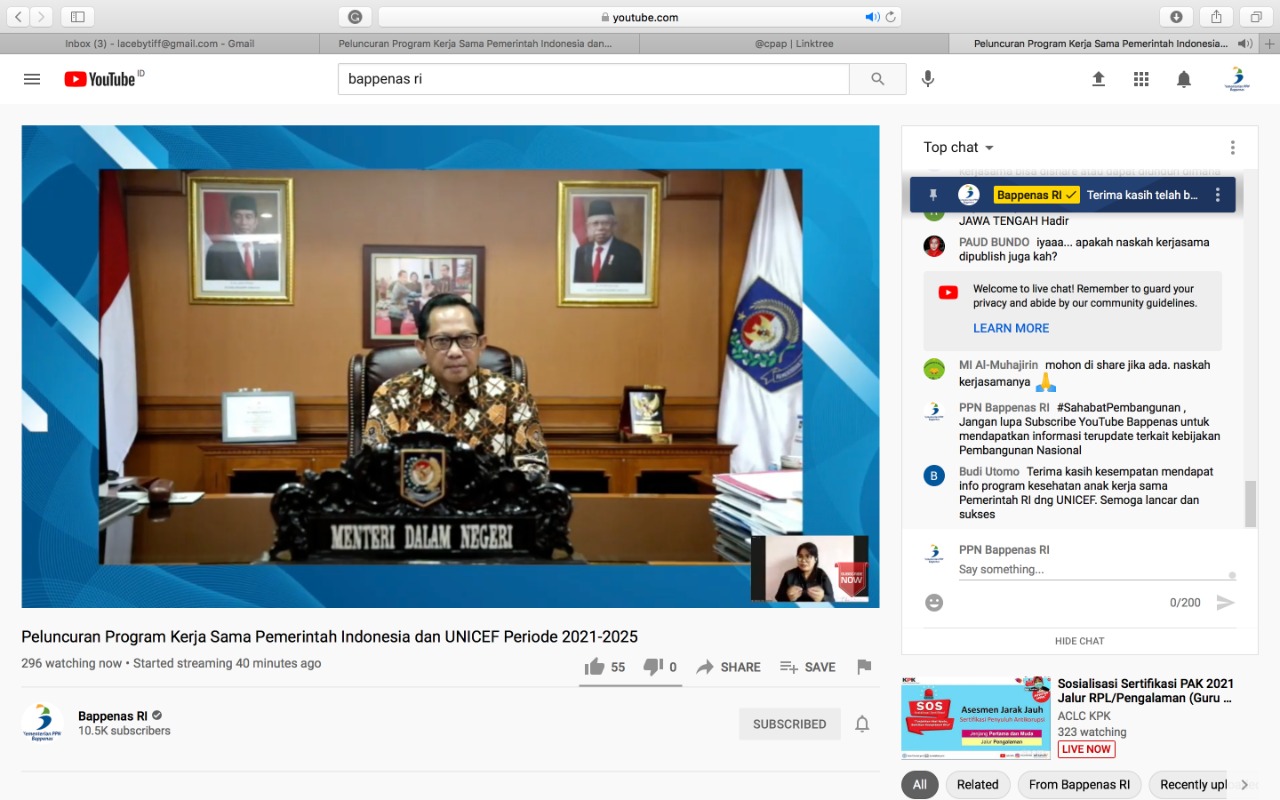The width and height of the screenshot is (1280, 800).
Task: Open Safari share menu
Action: [x=1216, y=16]
